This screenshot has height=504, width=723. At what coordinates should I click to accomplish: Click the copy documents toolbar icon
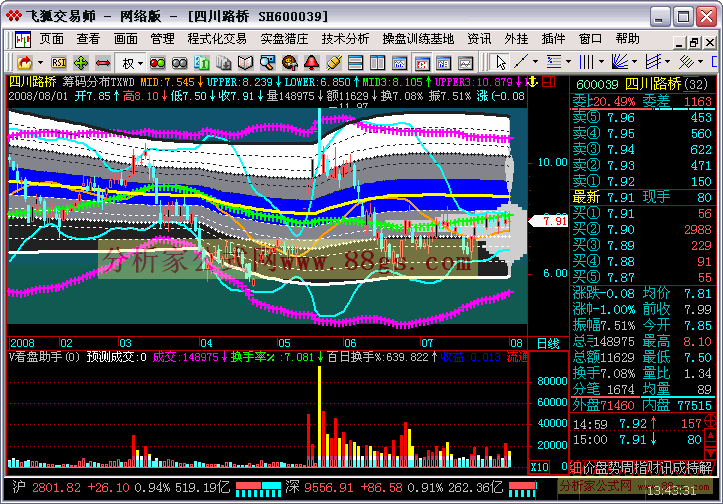tap(224, 63)
